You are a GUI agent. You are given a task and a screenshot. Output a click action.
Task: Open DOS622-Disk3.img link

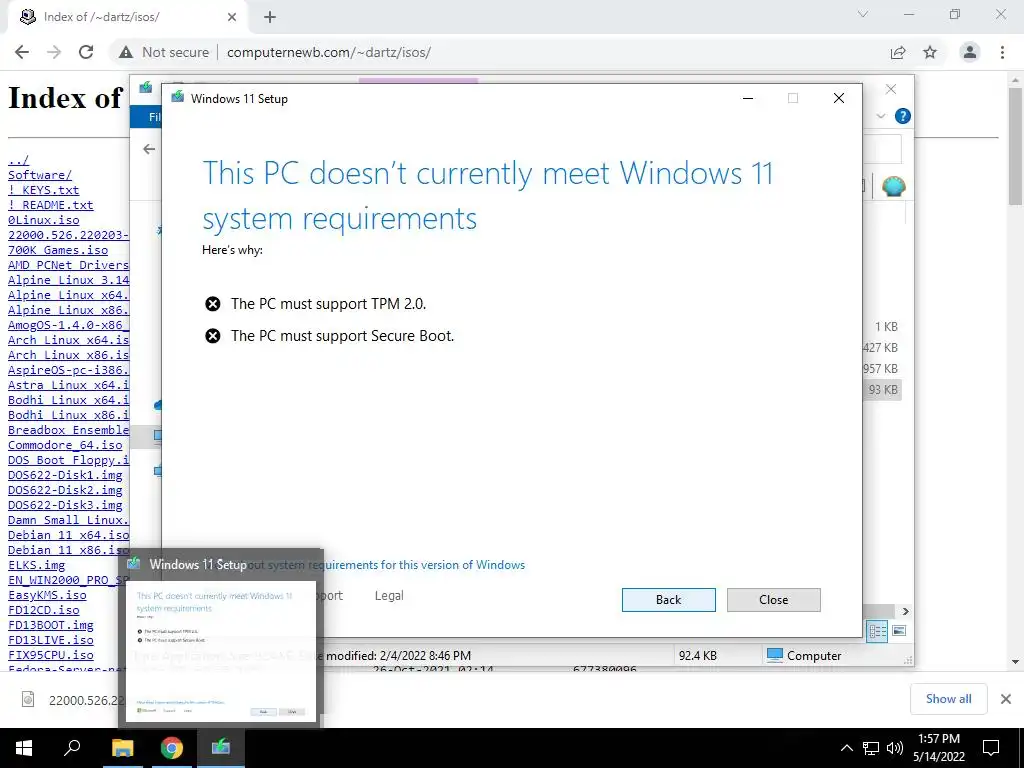[65, 505]
